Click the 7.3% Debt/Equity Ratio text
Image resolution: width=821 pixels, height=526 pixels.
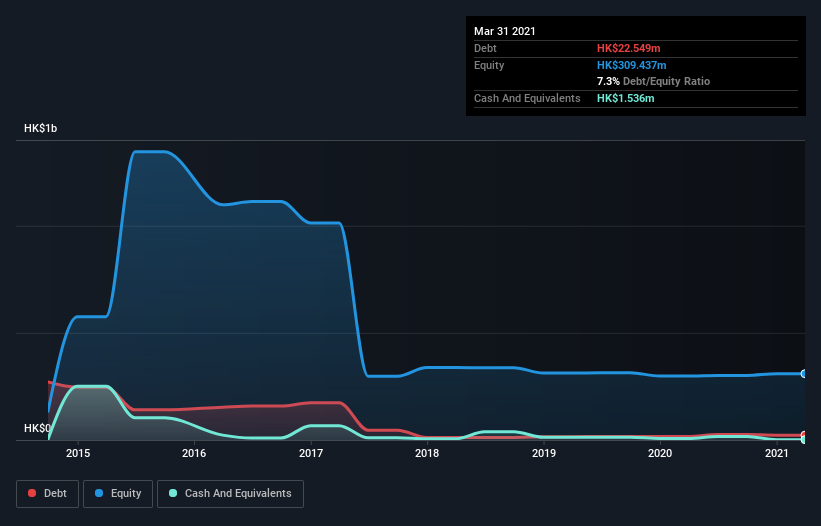coord(653,82)
